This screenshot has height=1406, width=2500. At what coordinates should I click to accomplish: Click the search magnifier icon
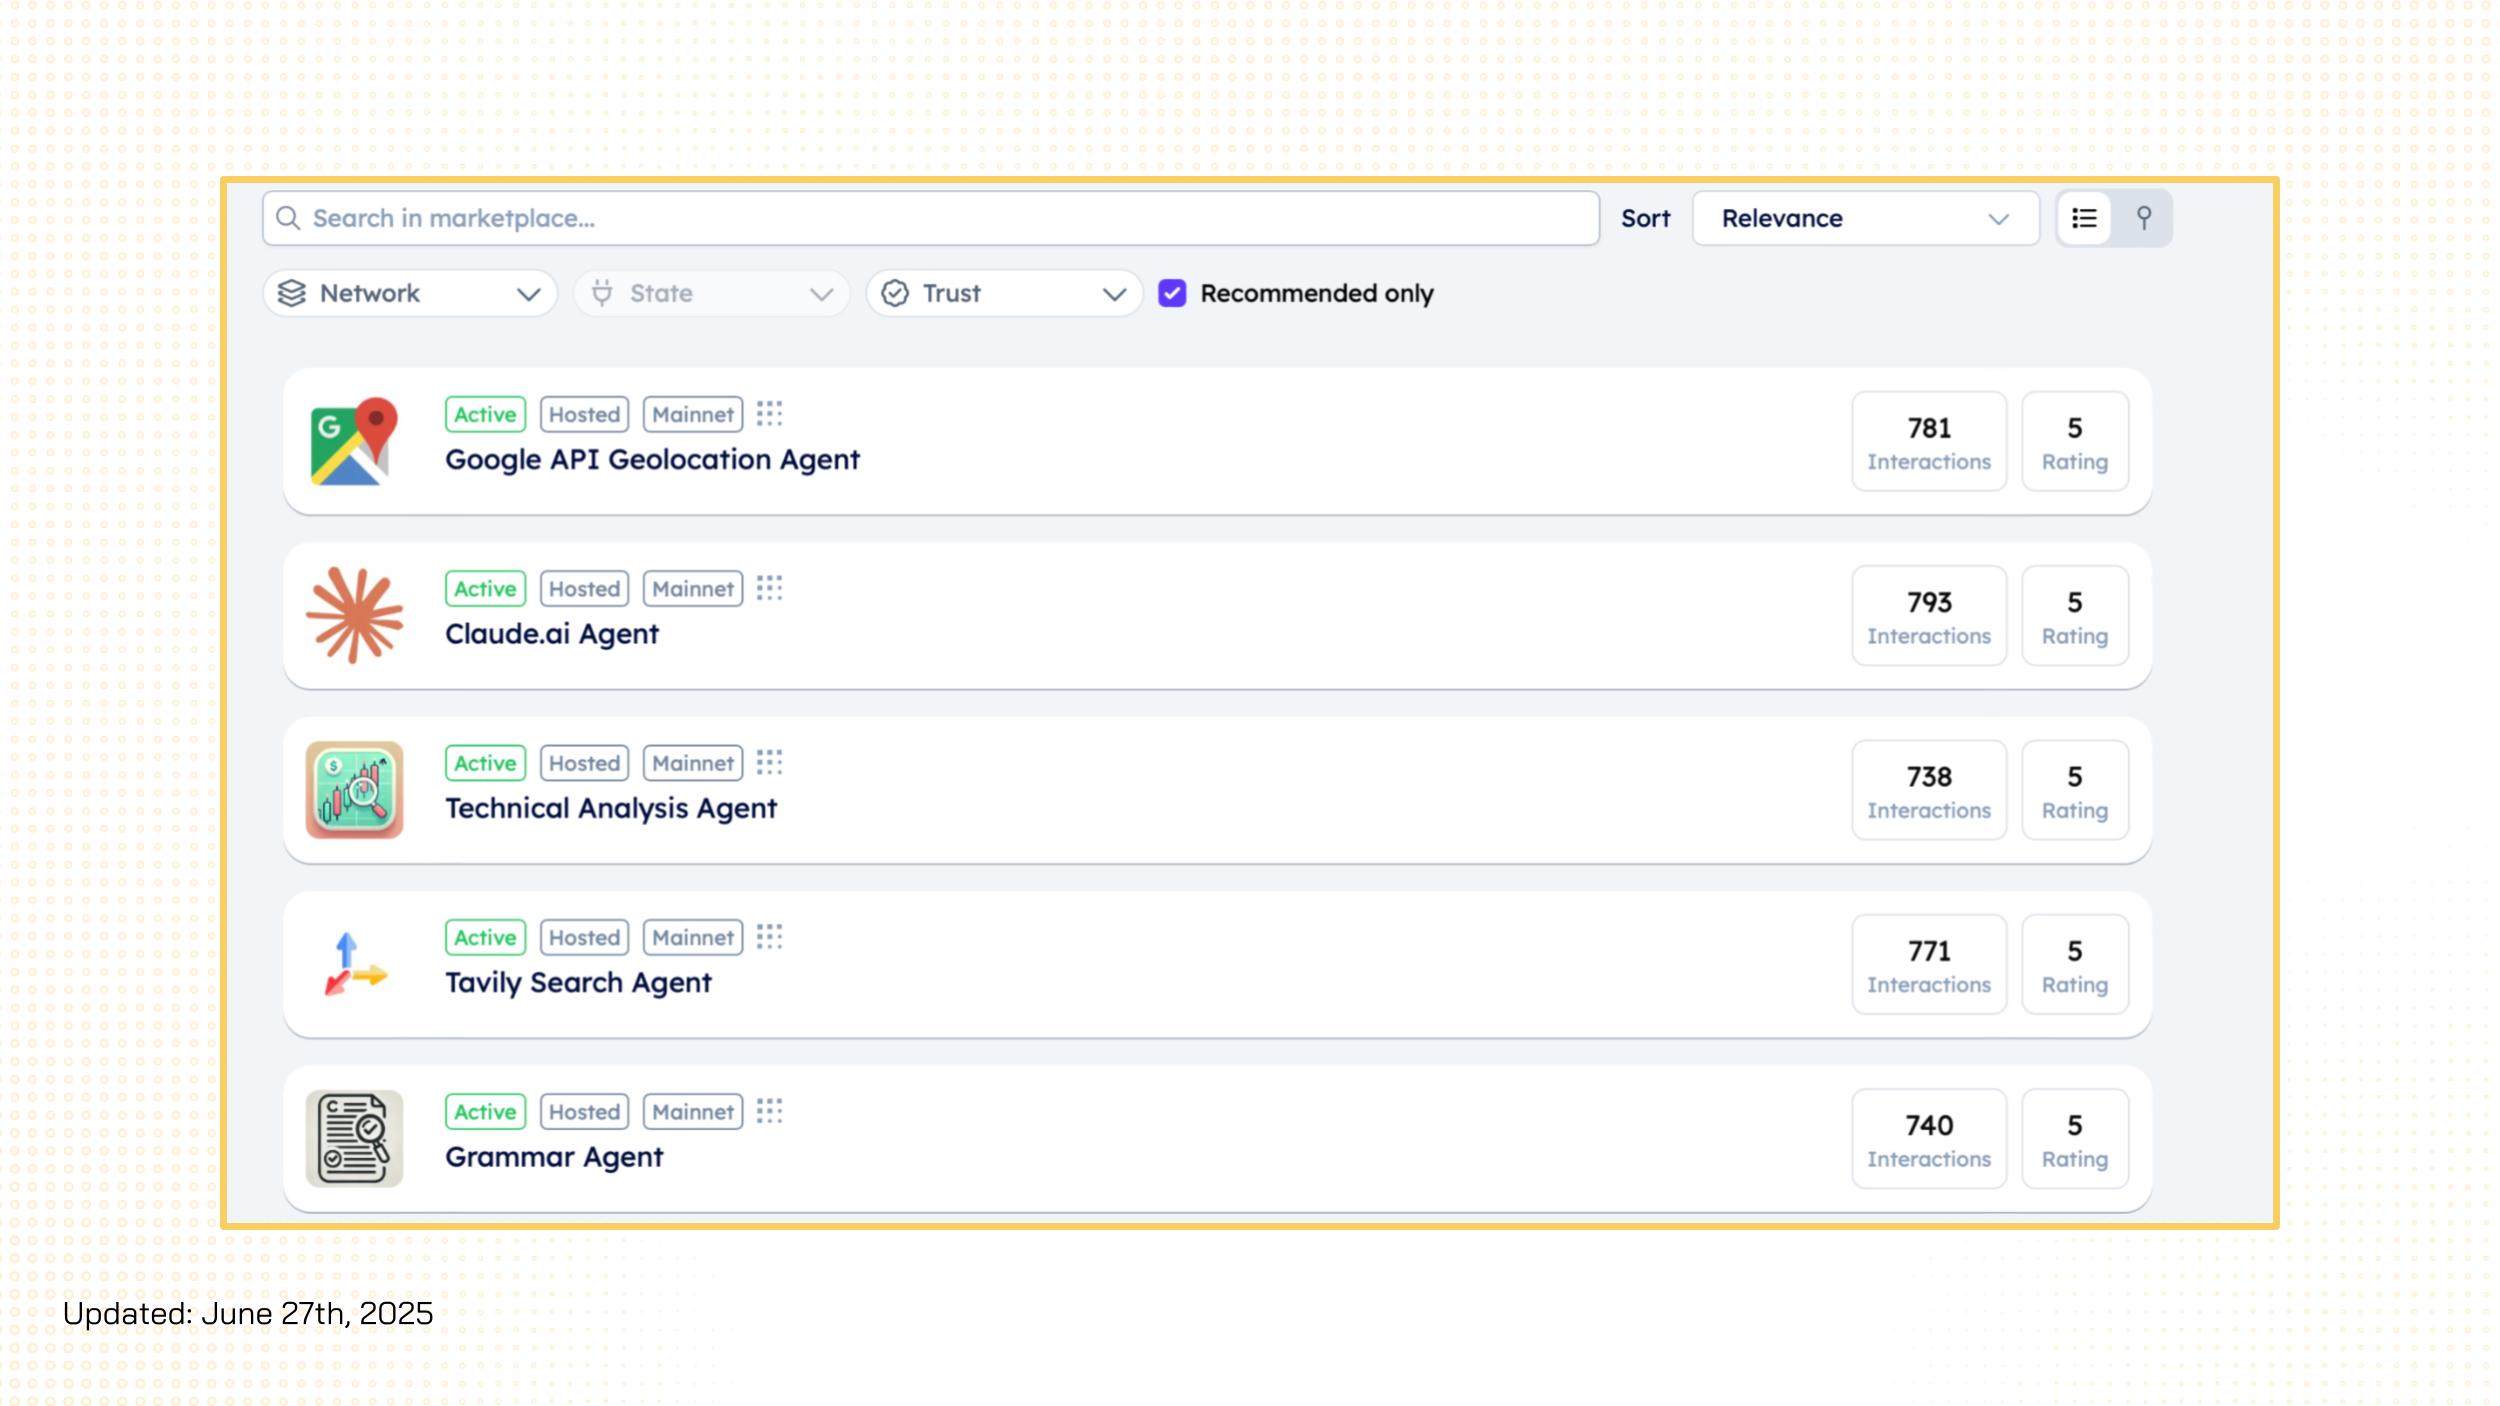288,218
